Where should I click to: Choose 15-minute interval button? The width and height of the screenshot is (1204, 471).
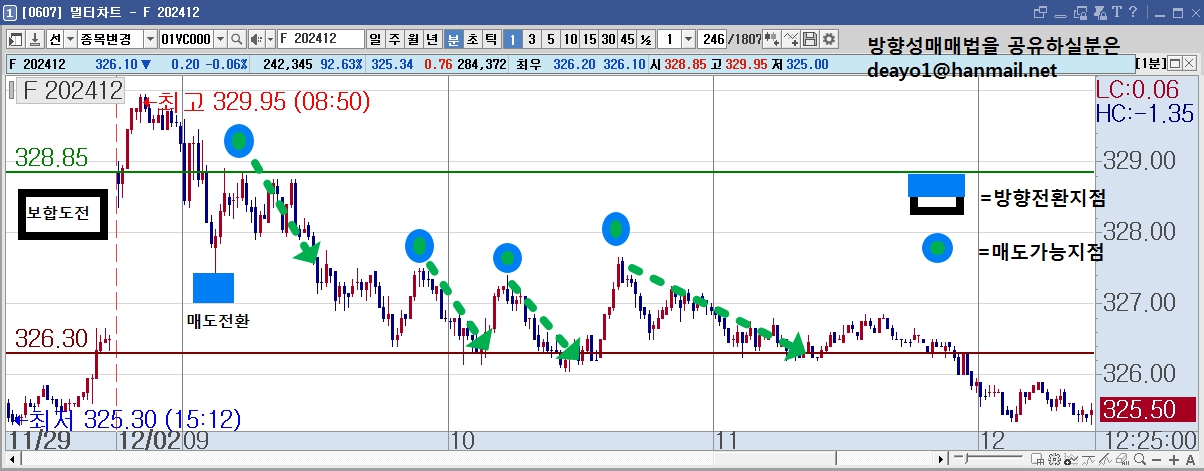pyautogui.click(x=589, y=39)
